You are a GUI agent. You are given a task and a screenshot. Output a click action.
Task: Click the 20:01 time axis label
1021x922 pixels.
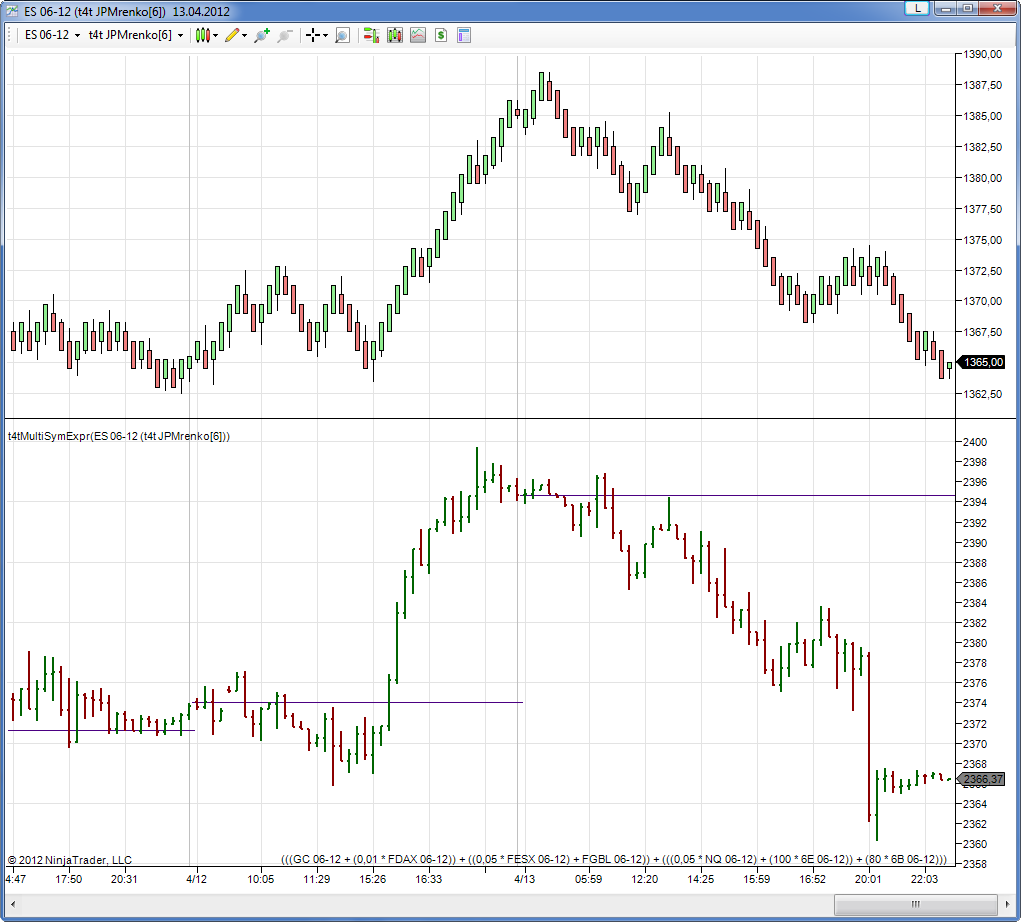click(868, 879)
